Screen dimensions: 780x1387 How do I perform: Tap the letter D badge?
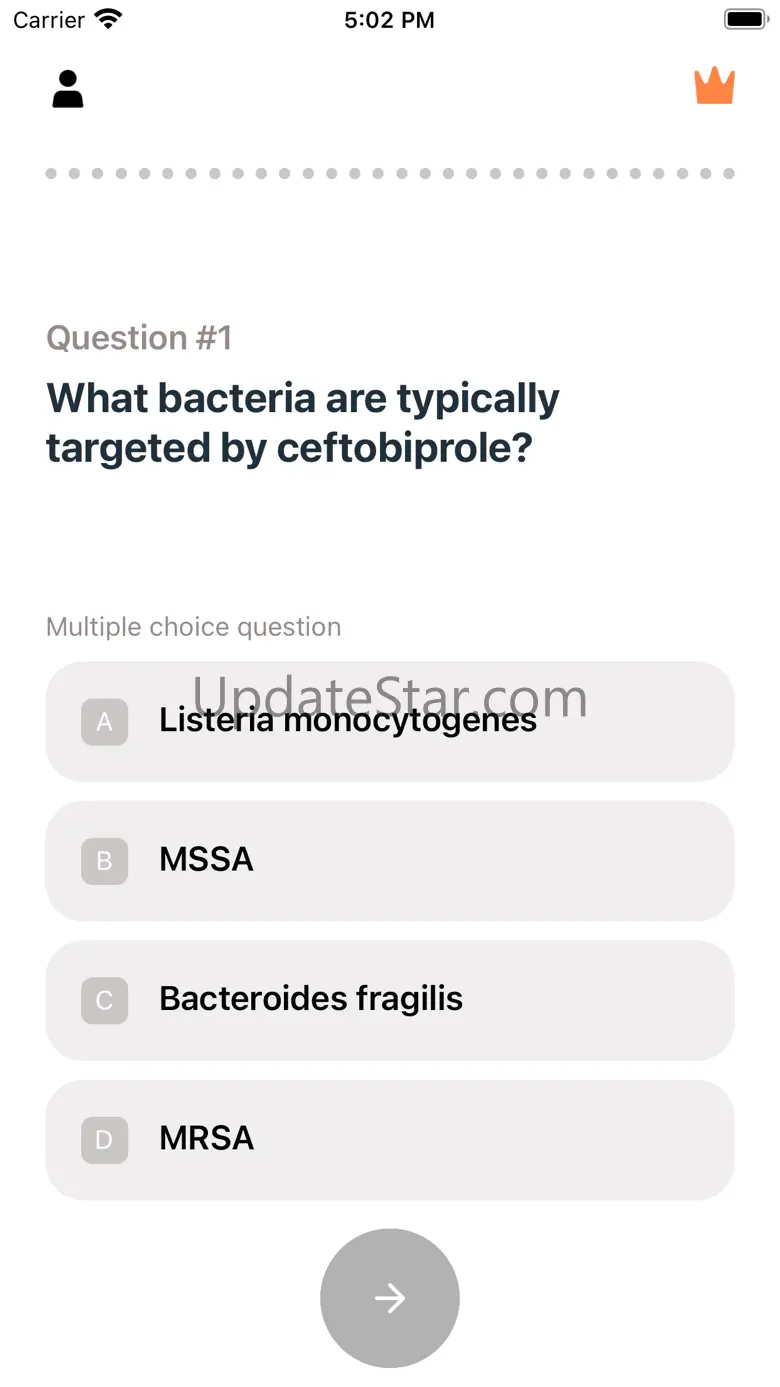[x=104, y=1140]
